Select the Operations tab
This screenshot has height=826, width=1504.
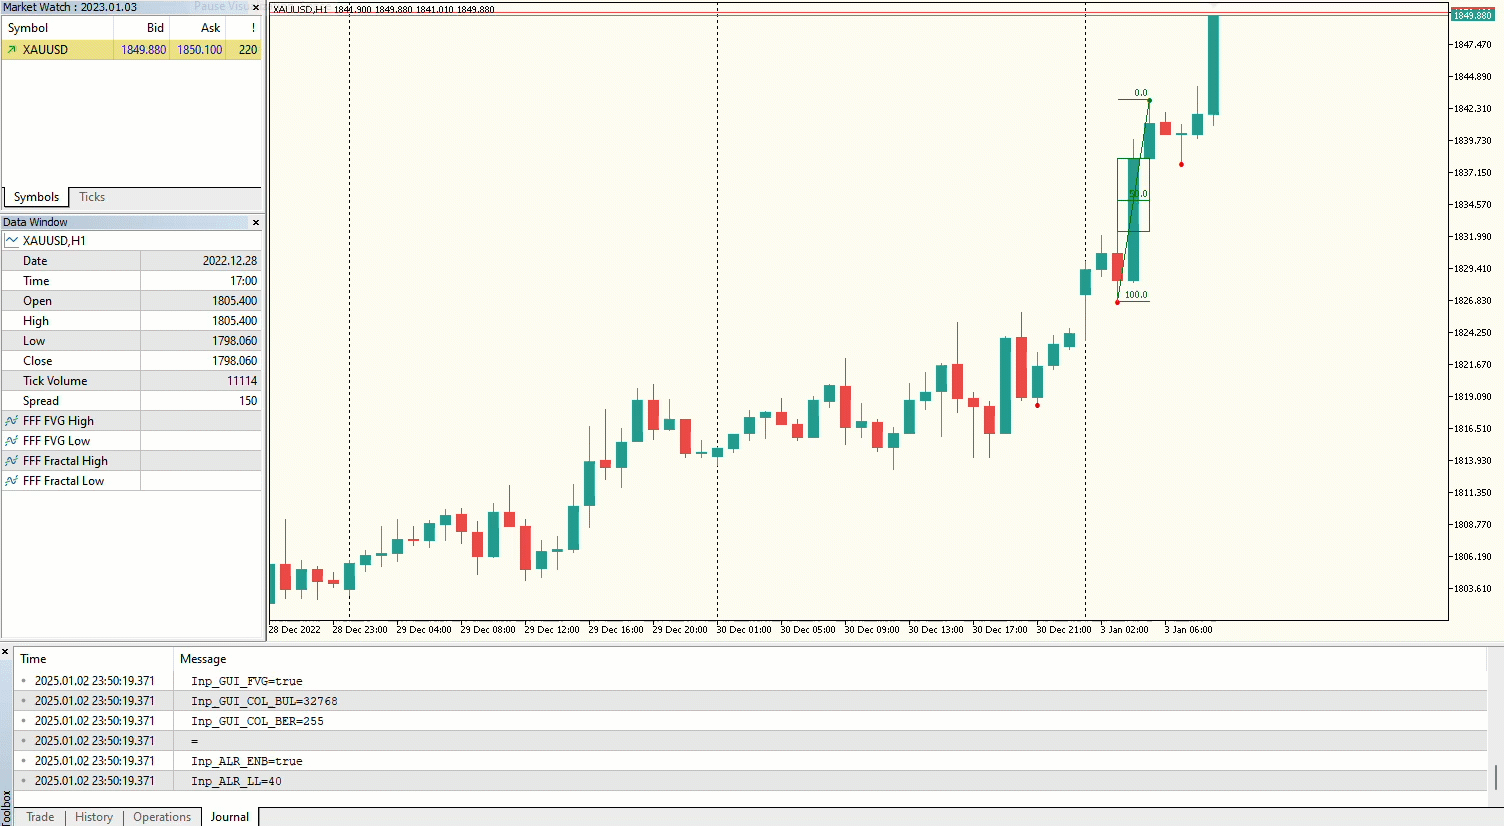162,817
